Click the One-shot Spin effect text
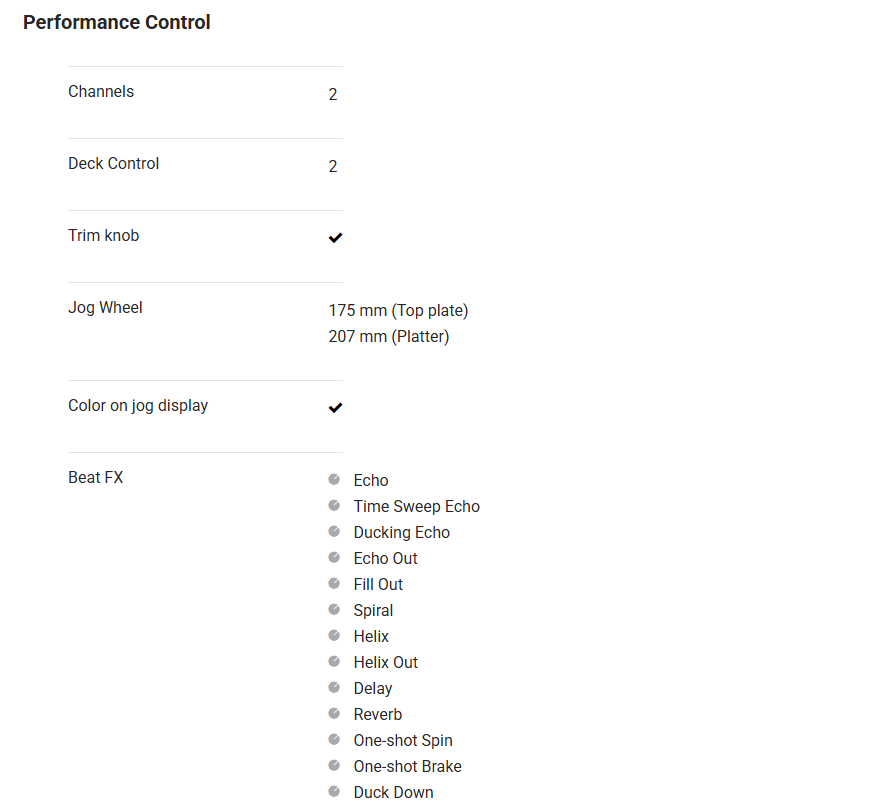This screenshot has height=804, width=890. click(403, 740)
